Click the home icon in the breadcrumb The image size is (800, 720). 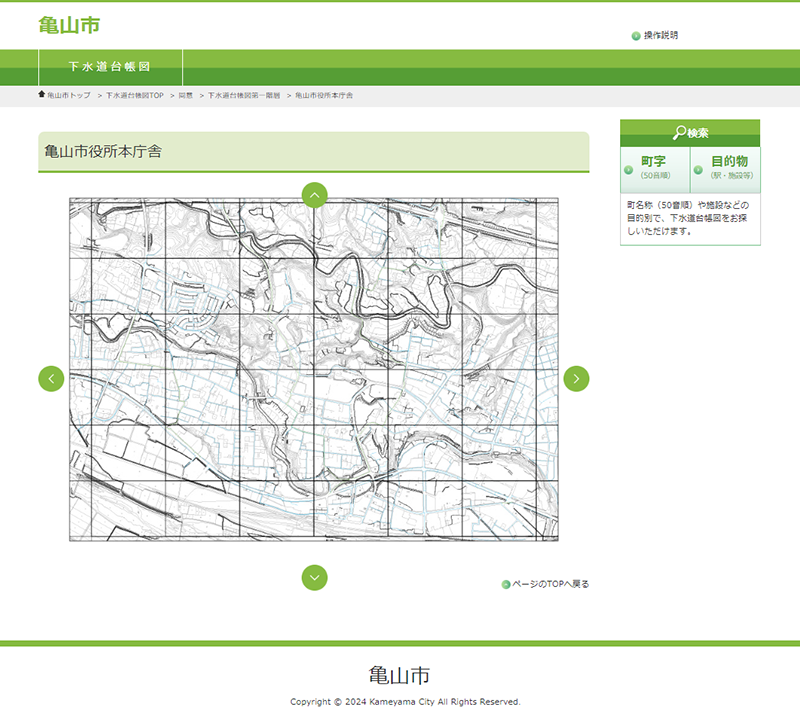coord(41,95)
